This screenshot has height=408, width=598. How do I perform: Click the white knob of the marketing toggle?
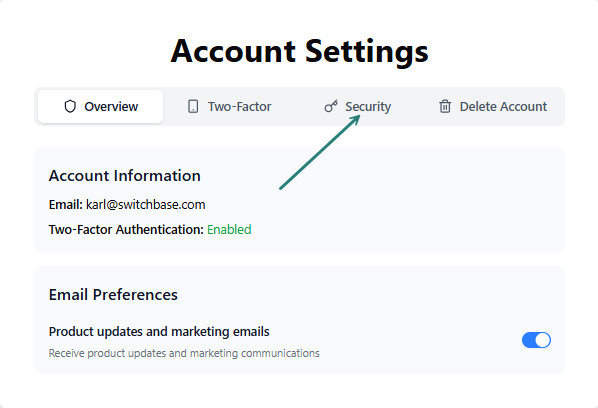[x=543, y=340]
